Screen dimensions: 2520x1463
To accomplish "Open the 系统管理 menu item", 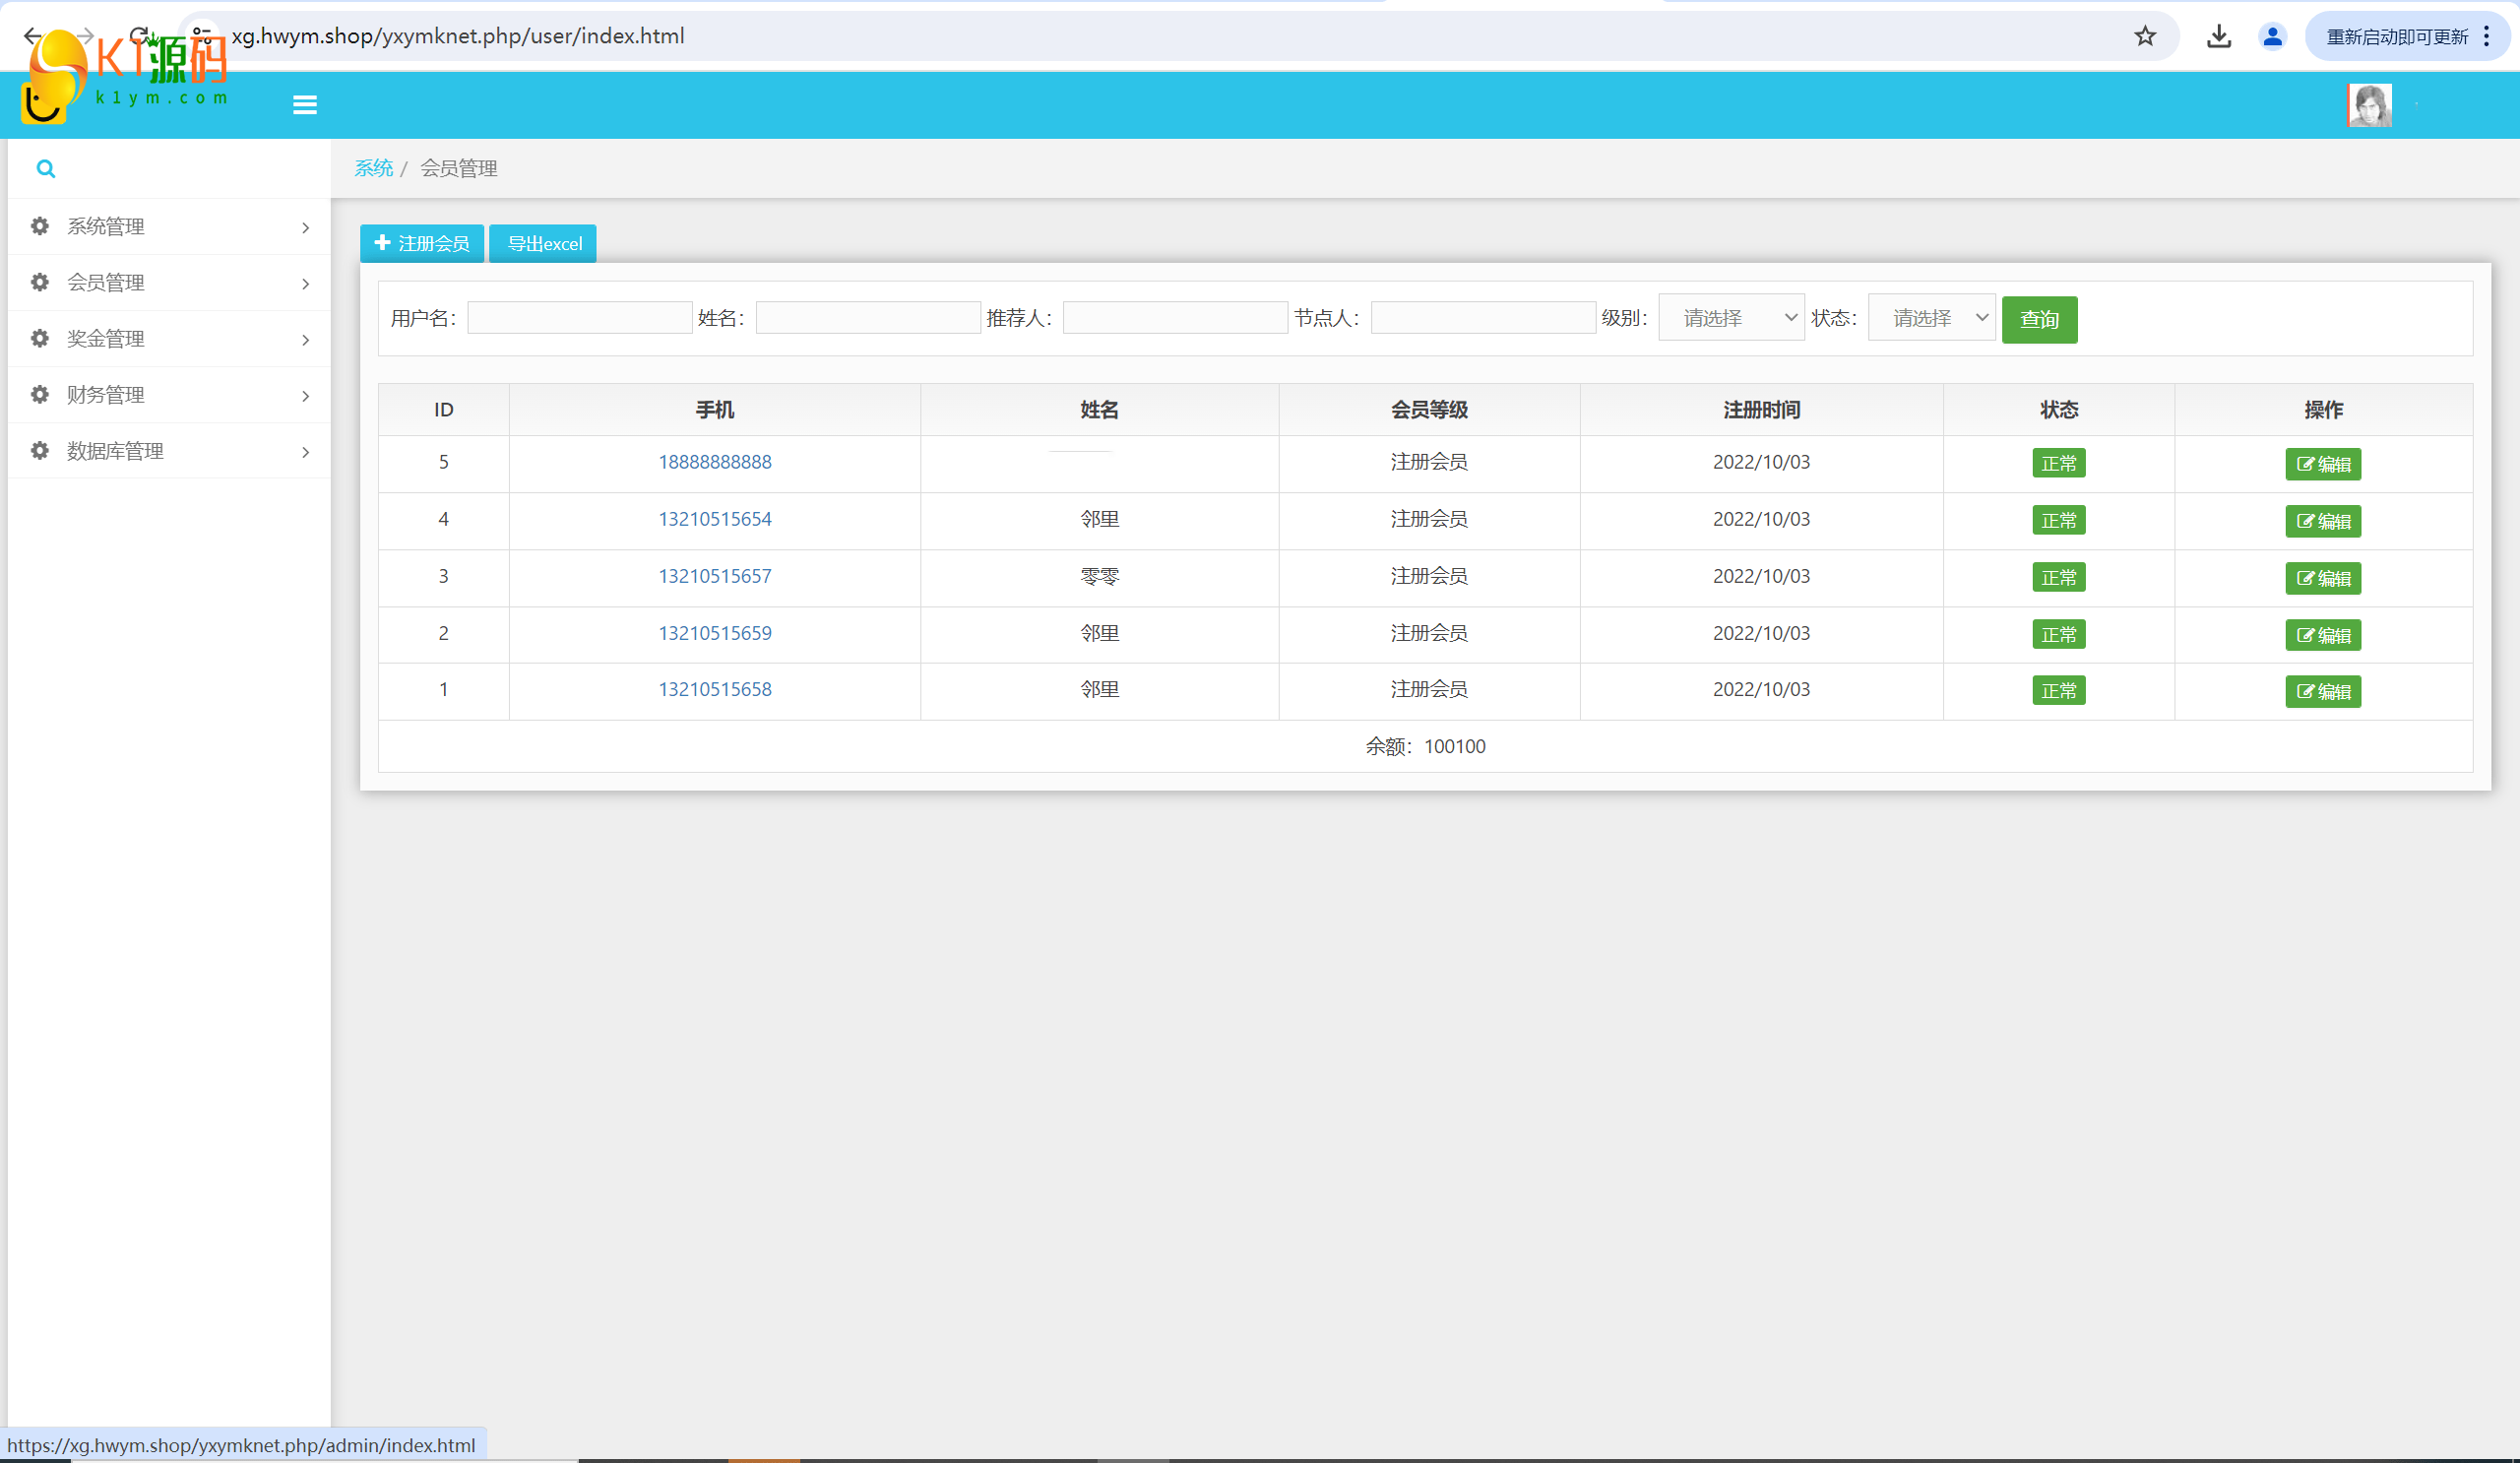I will click(x=169, y=226).
